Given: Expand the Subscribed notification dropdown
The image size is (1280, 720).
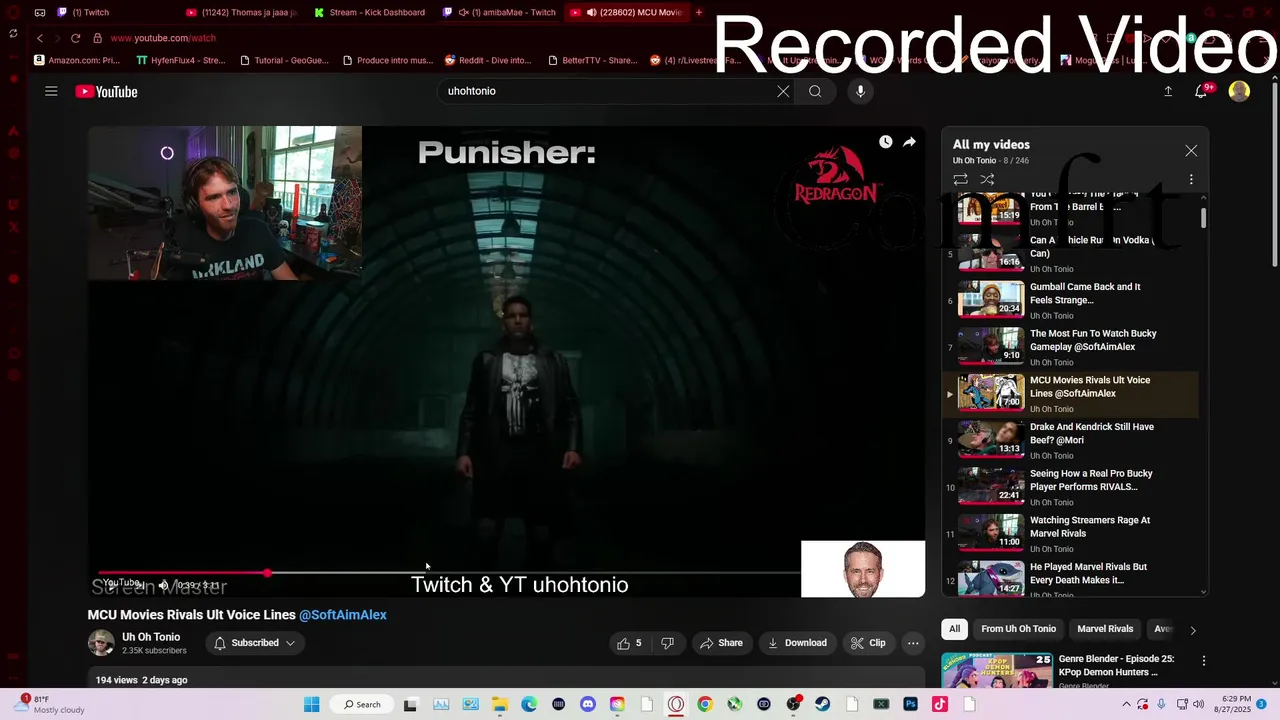Looking at the screenshot, I should click(255, 643).
